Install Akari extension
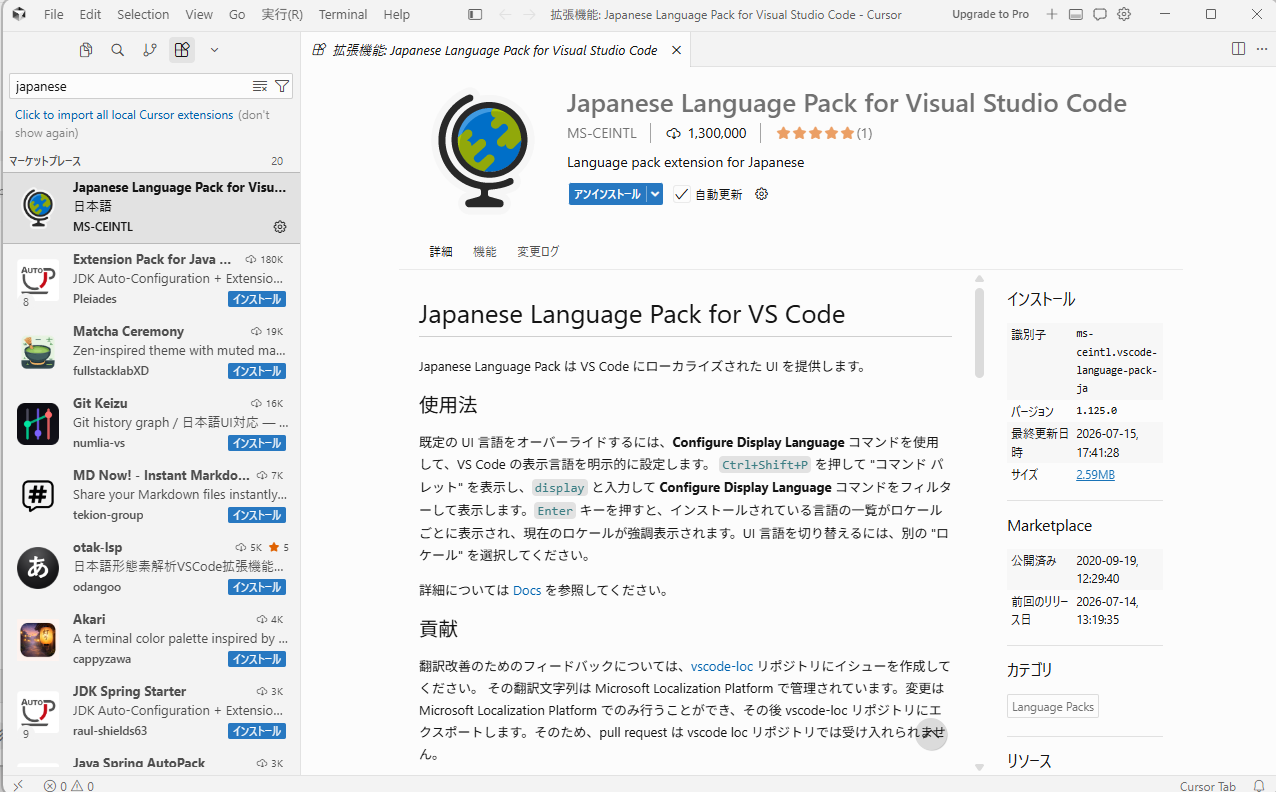The width and height of the screenshot is (1276, 792). [257, 659]
